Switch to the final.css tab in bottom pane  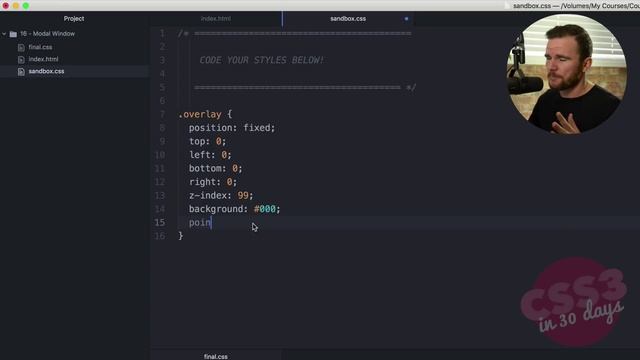tap(216, 356)
